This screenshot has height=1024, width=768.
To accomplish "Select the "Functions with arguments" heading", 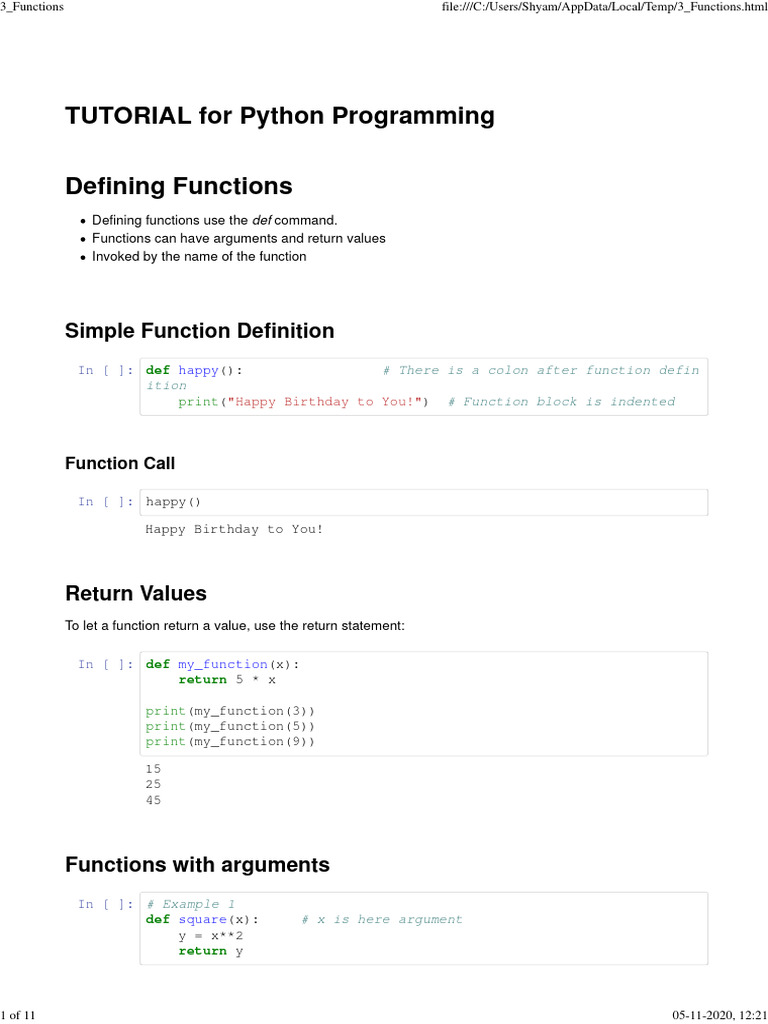I will [197, 864].
